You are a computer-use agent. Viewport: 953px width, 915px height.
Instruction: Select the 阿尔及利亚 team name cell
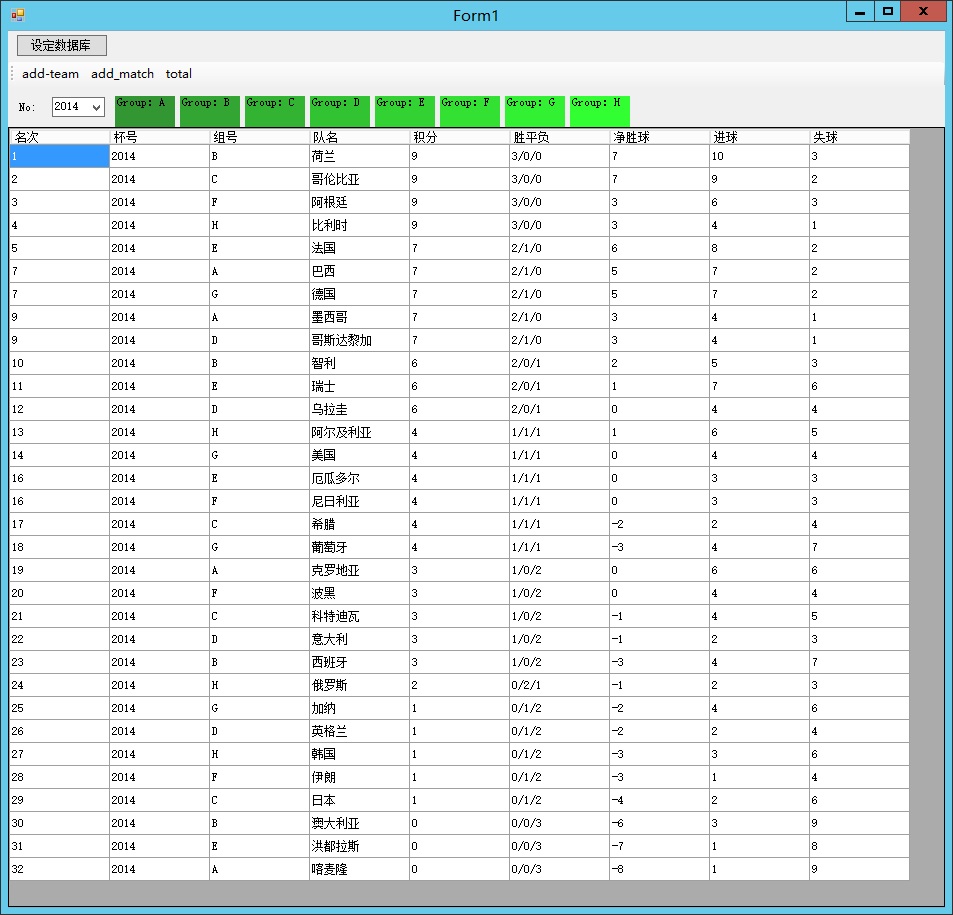[359, 432]
